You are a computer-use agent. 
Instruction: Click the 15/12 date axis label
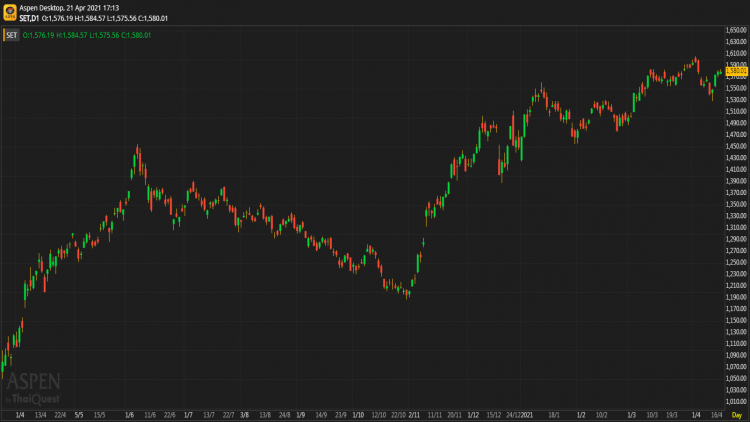point(494,415)
